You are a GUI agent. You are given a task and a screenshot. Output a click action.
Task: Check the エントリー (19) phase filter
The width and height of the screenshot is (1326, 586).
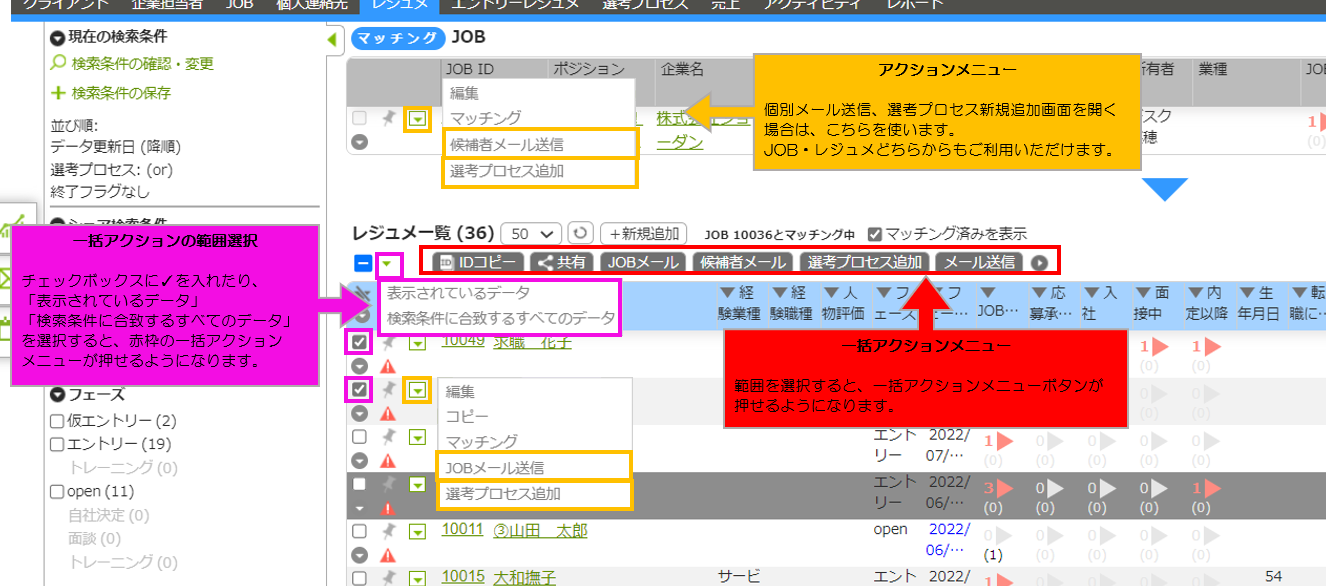pos(57,443)
